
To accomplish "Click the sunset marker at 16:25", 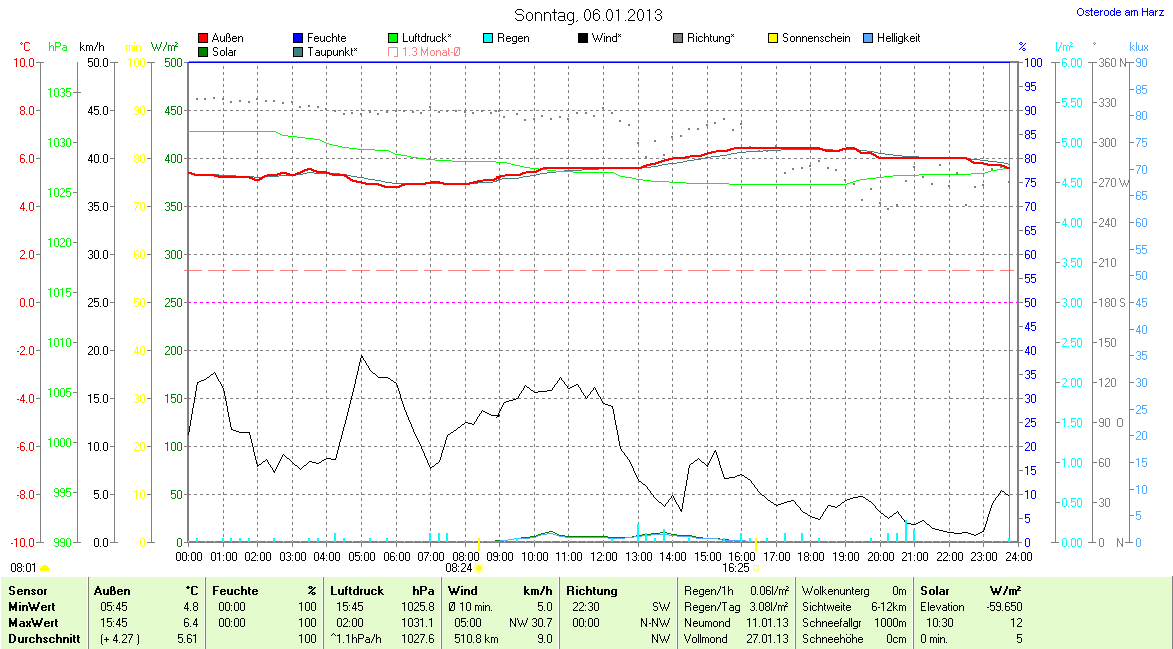I will click(x=756, y=567).
